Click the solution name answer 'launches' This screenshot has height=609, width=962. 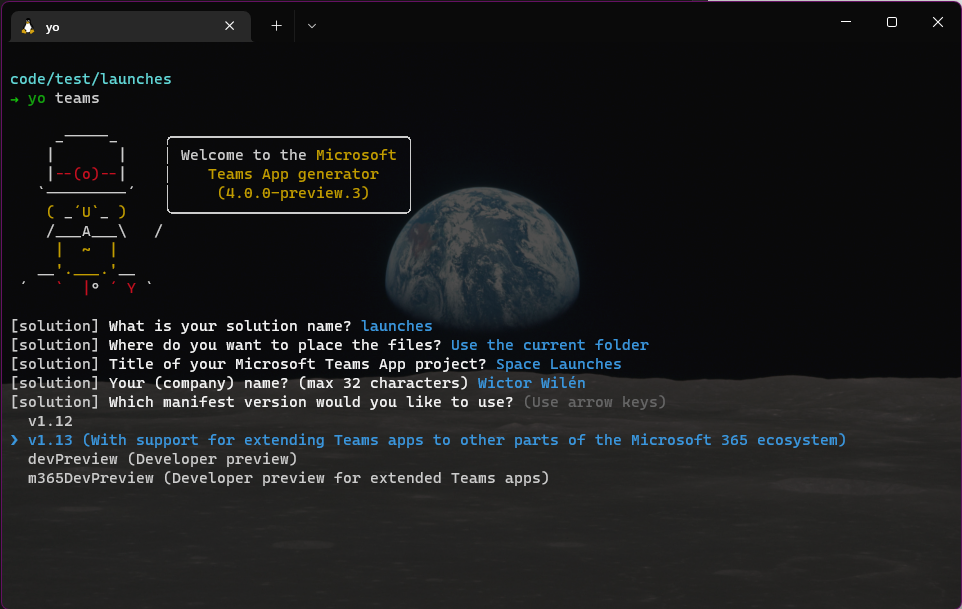[x=396, y=326]
